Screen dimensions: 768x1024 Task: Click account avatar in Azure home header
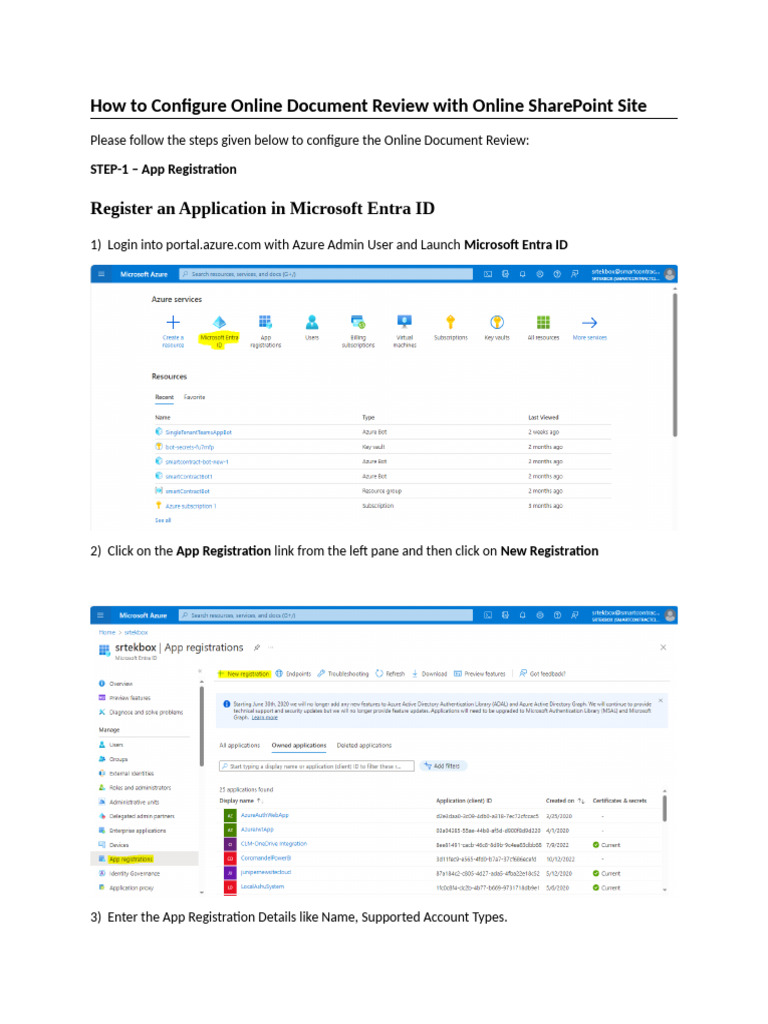669,274
